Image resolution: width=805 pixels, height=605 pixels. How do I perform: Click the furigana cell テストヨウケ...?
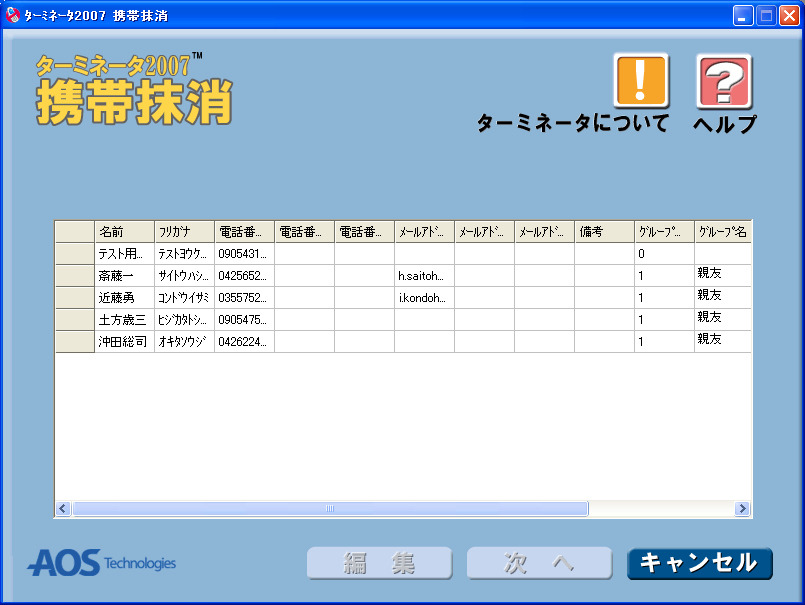[x=184, y=254]
